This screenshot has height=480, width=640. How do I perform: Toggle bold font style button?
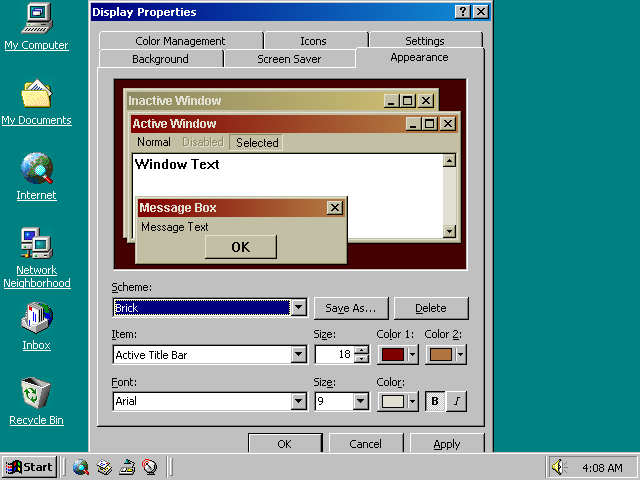(x=435, y=401)
